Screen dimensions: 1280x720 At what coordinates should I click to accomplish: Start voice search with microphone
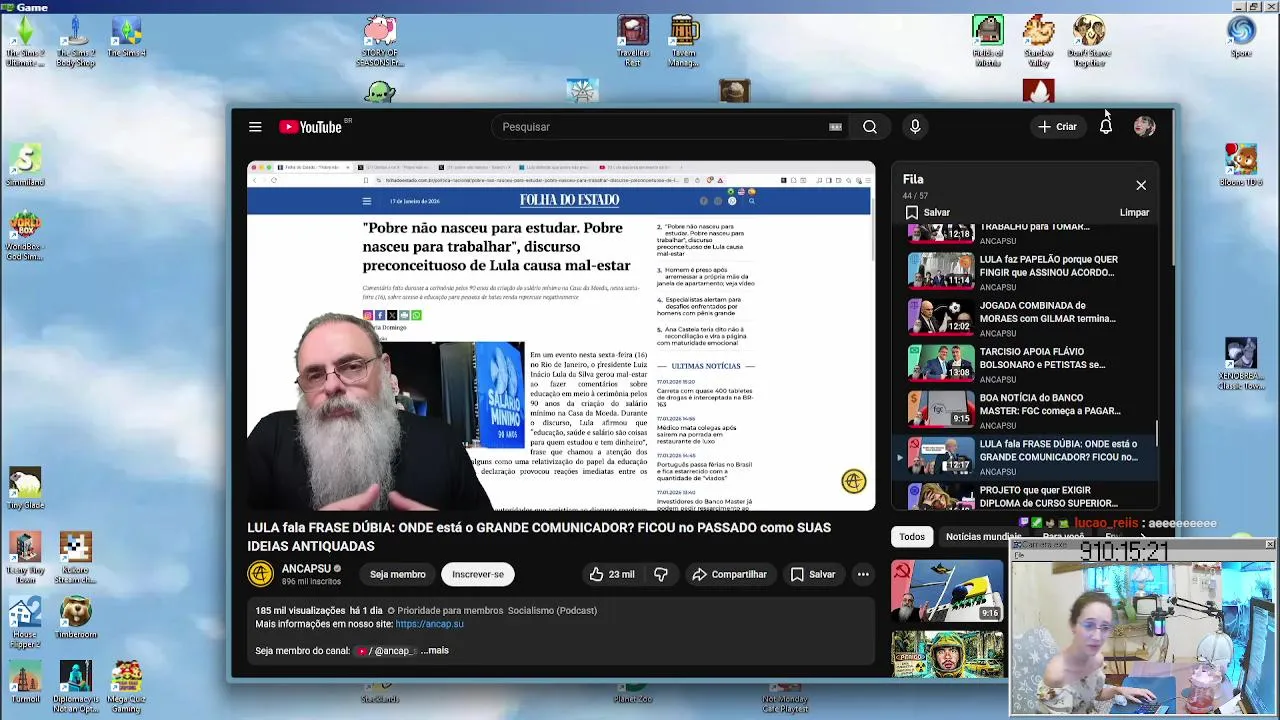coord(915,127)
